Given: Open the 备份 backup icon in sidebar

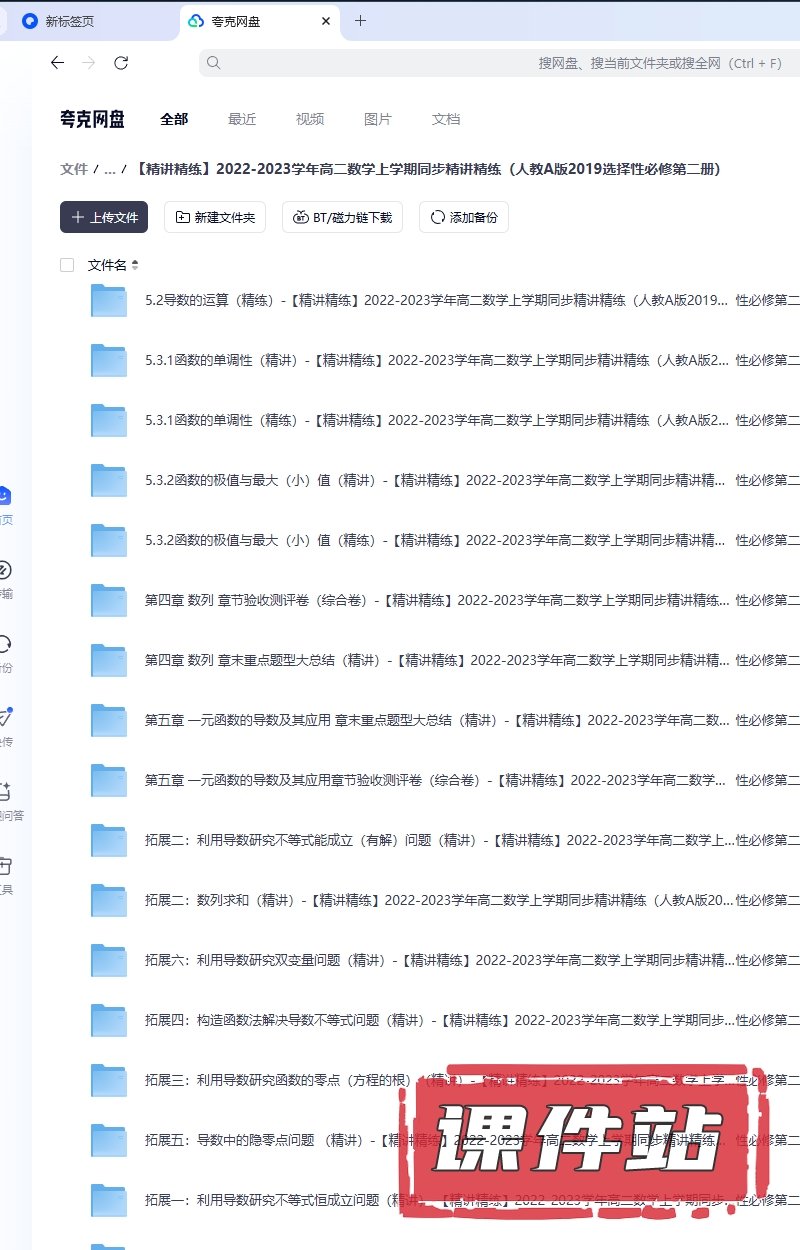Looking at the screenshot, I should (5, 644).
